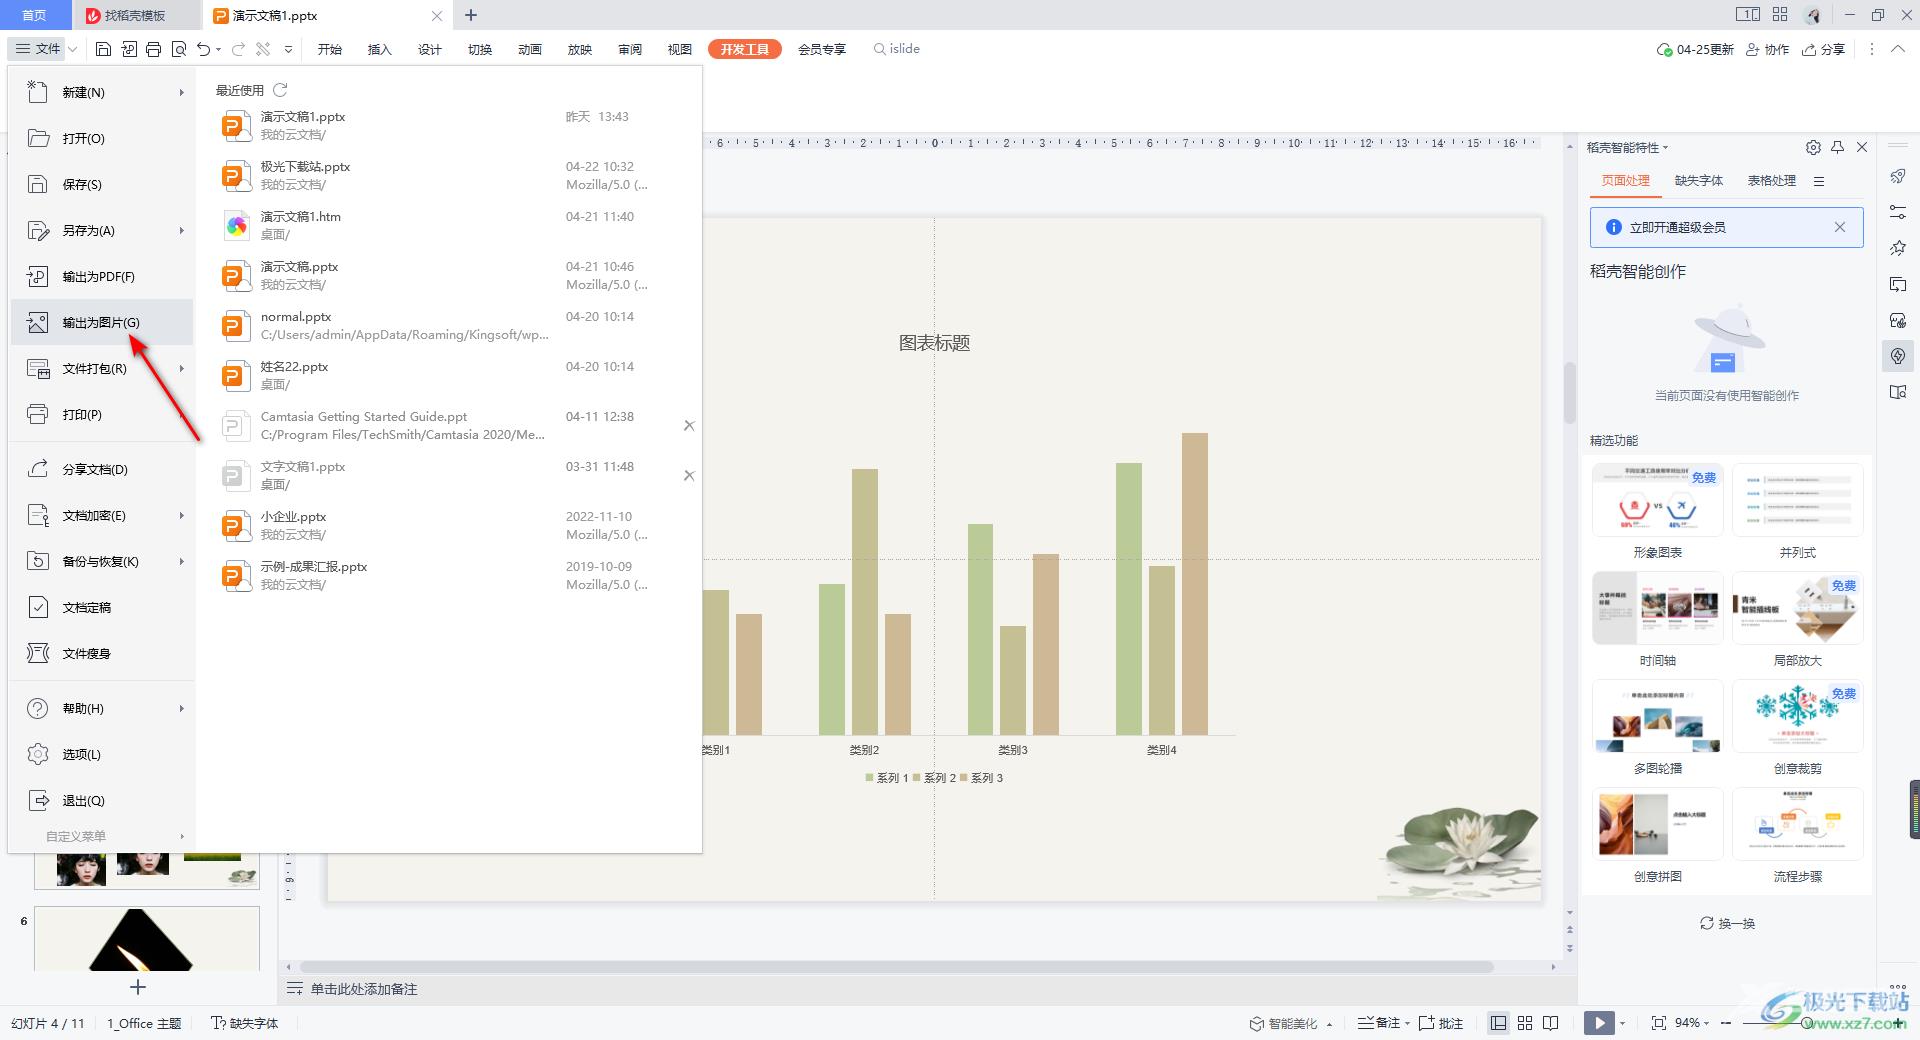
Task: Click the Share (分享) button top right
Action: pyautogui.click(x=1823, y=49)
